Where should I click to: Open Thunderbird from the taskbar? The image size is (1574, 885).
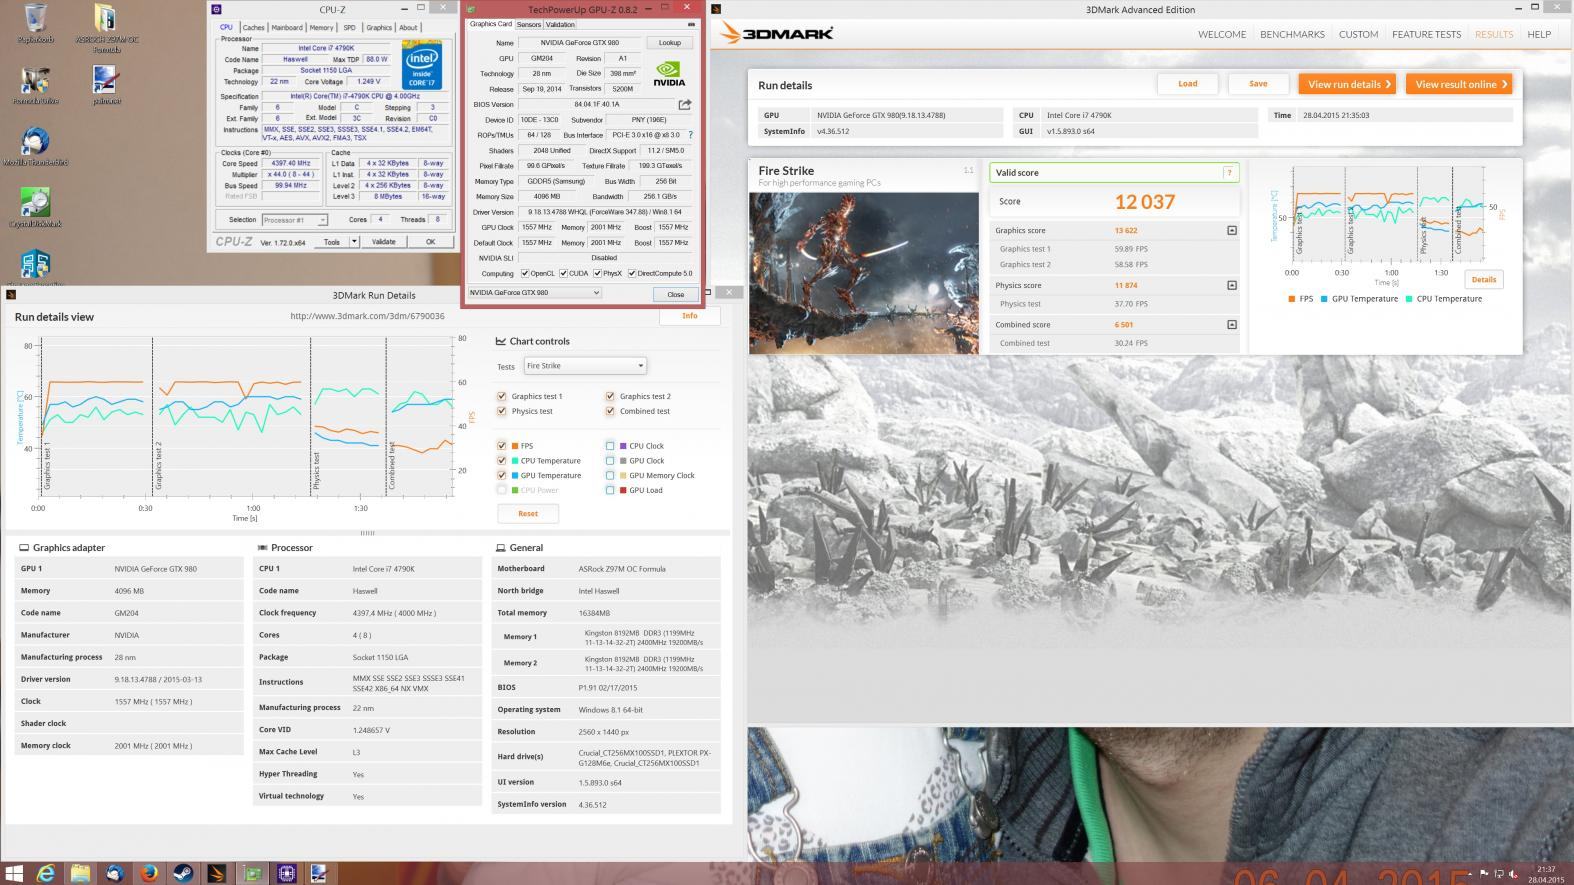click(114, 873)
